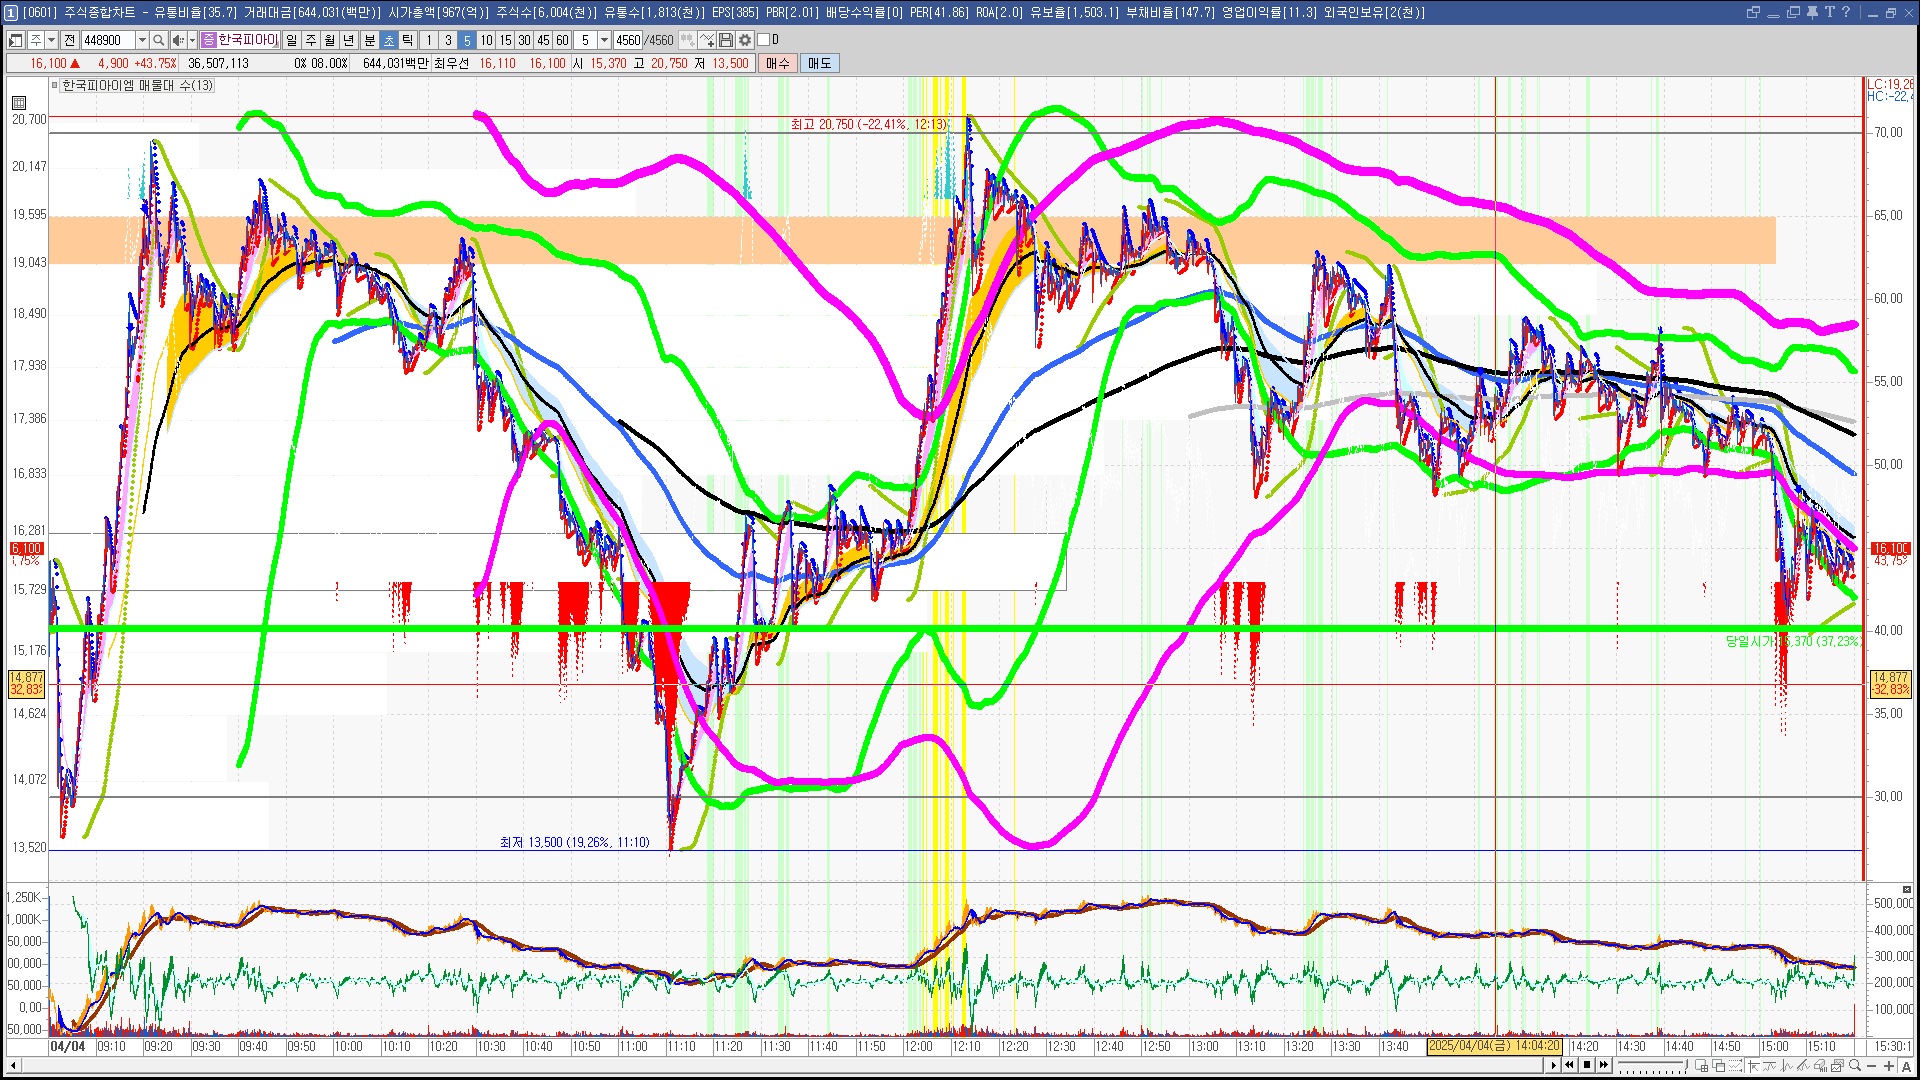This screenshot has width=1920, height=1080.
Task: Click the playback speed slider at bottom
Action: [x=1652, y=1063]
